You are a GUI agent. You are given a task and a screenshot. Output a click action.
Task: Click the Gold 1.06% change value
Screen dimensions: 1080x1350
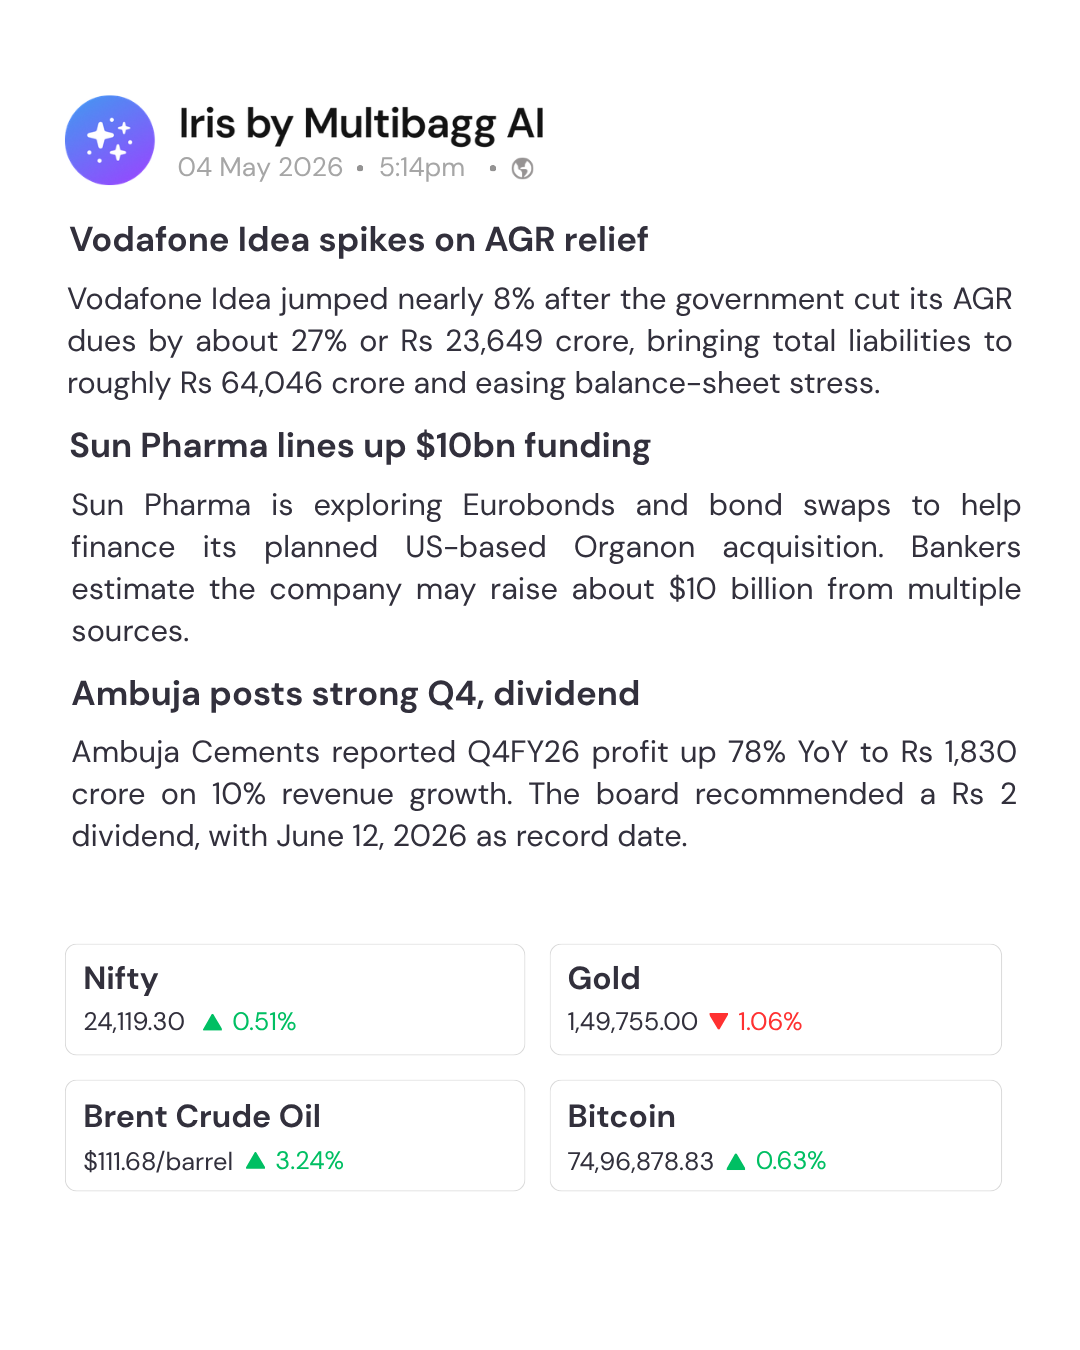(770, 1022)
